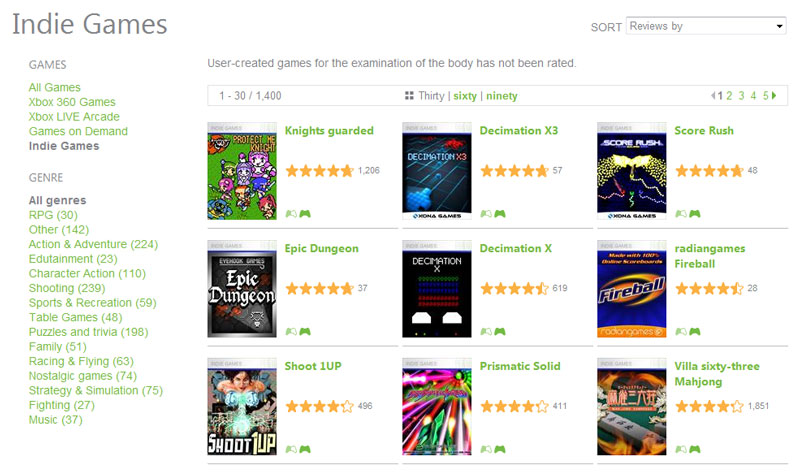Expand the sort dropdown arrow
Viewport: 800px width, 476px height.
tap(779, 26)
